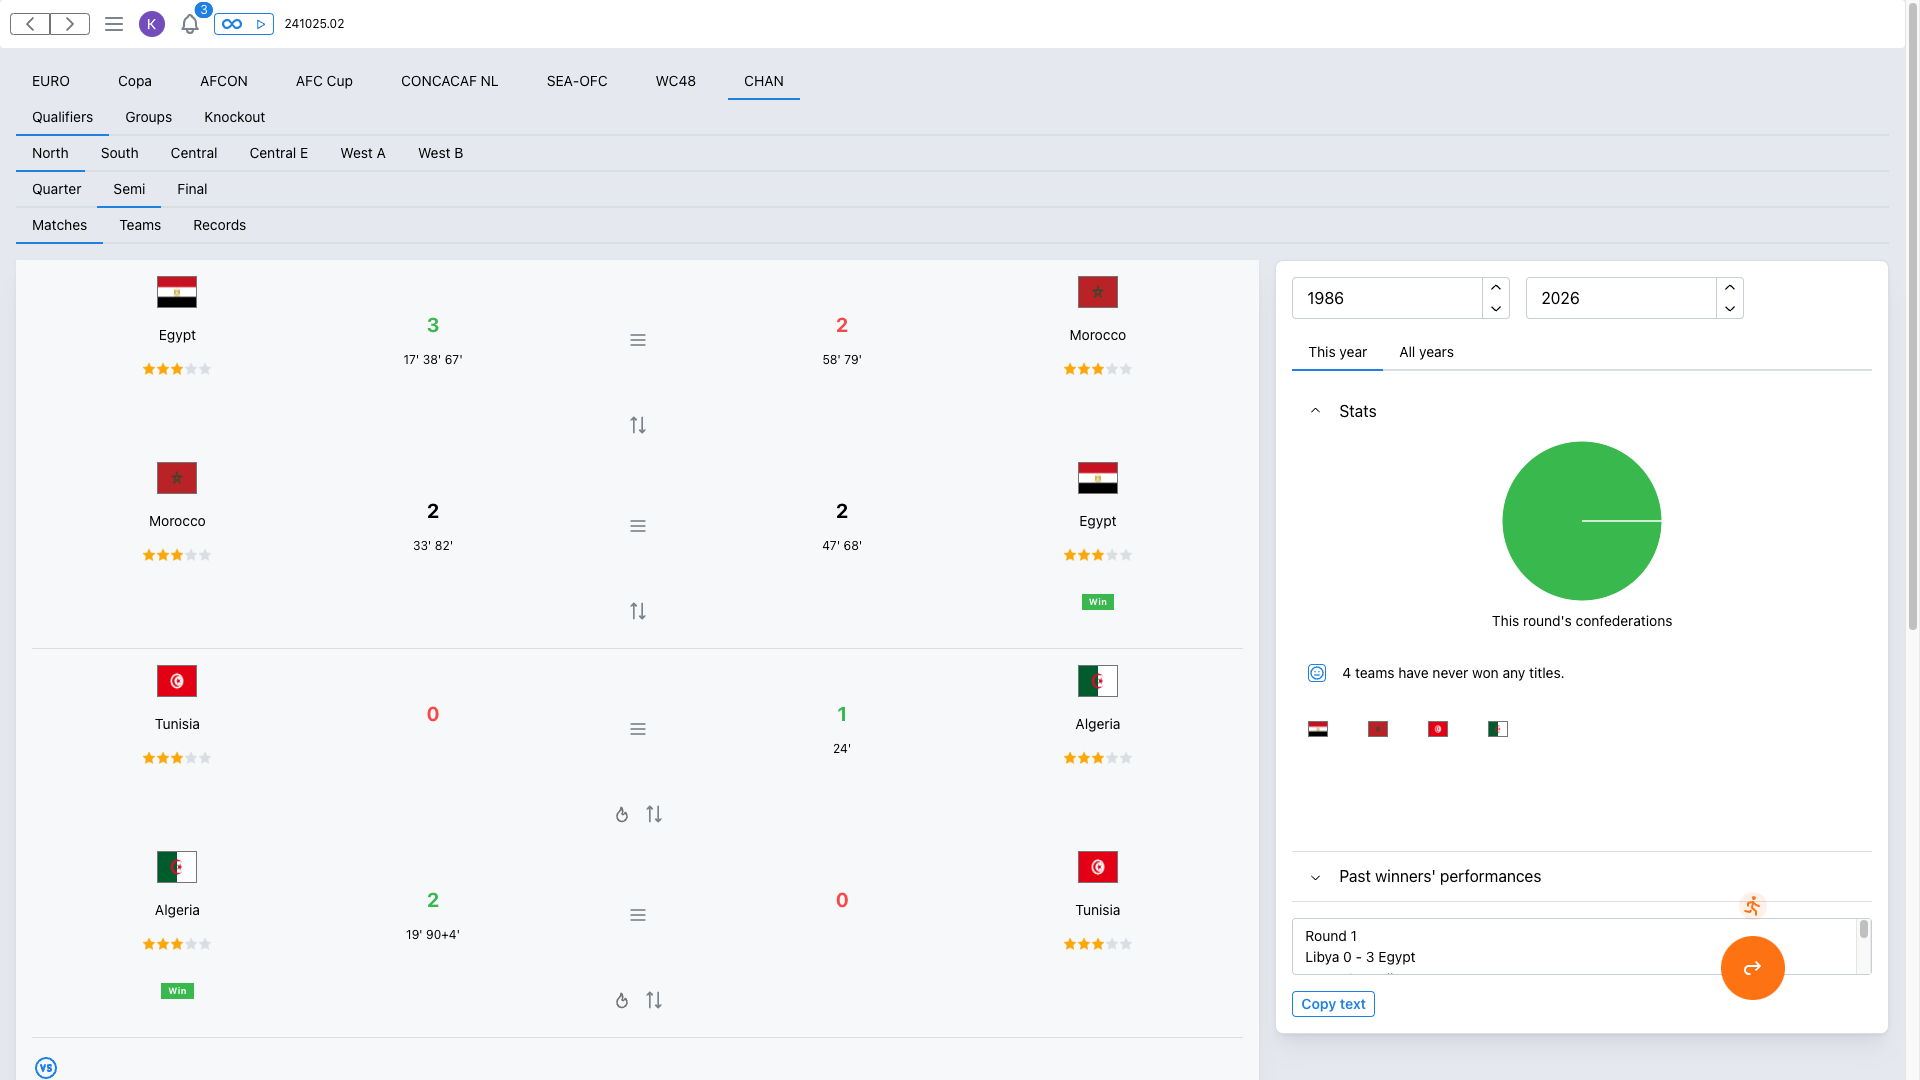Switch to the Copa tab

pos(135,81)
